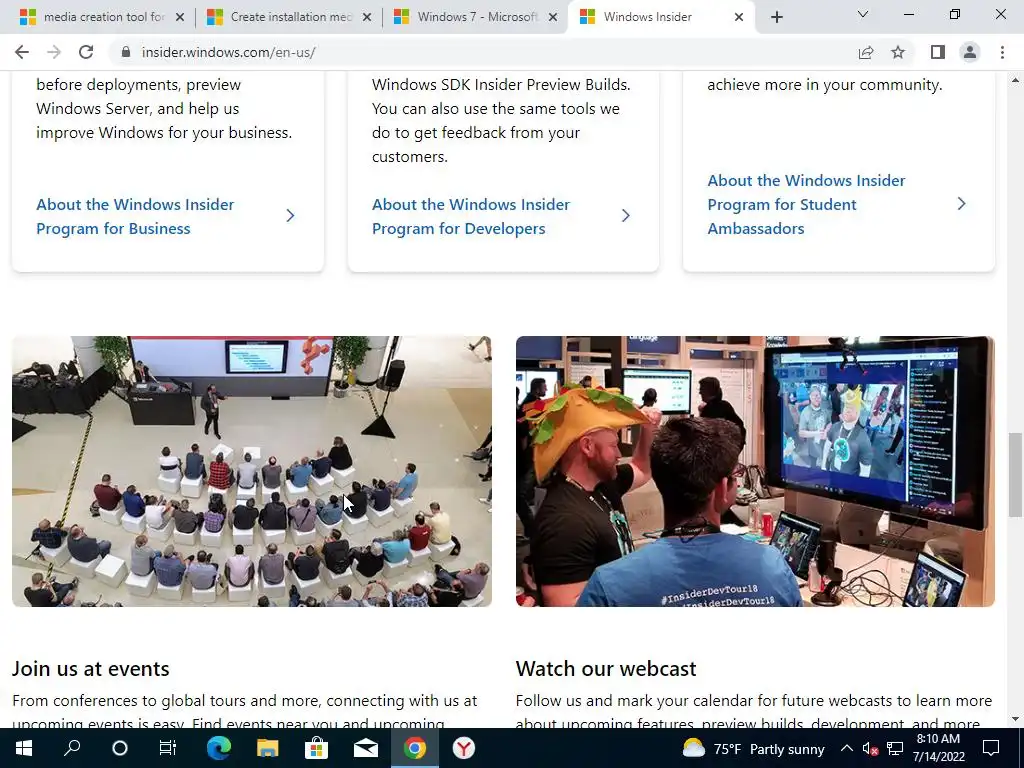1024x768 pixels.
Task: Click the page vertical scrollbar thumb
Action: 1015,474
